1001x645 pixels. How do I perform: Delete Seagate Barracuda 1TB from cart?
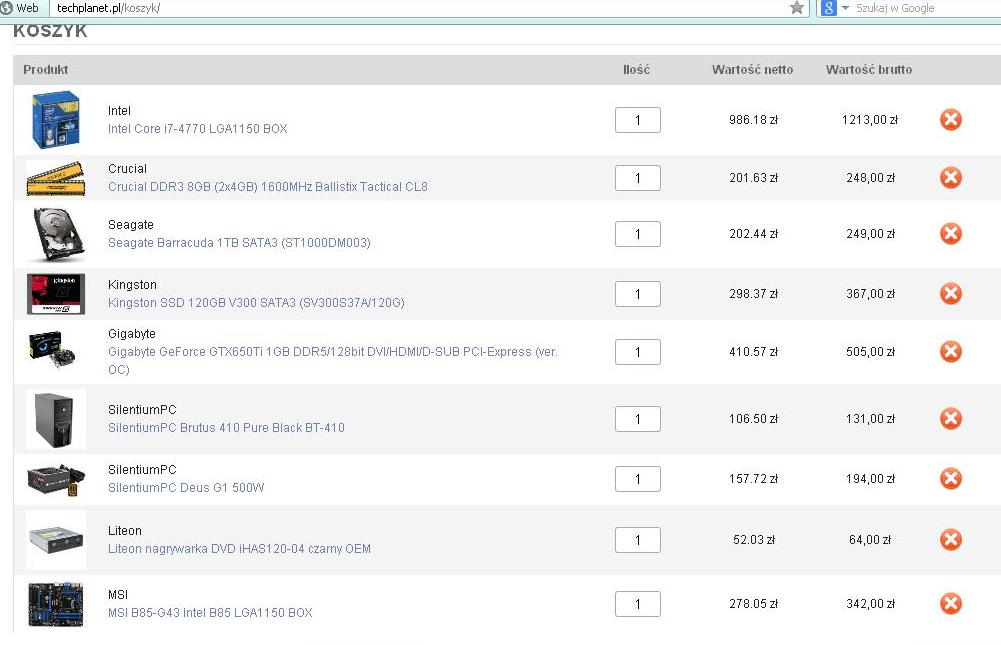[951, 234]
